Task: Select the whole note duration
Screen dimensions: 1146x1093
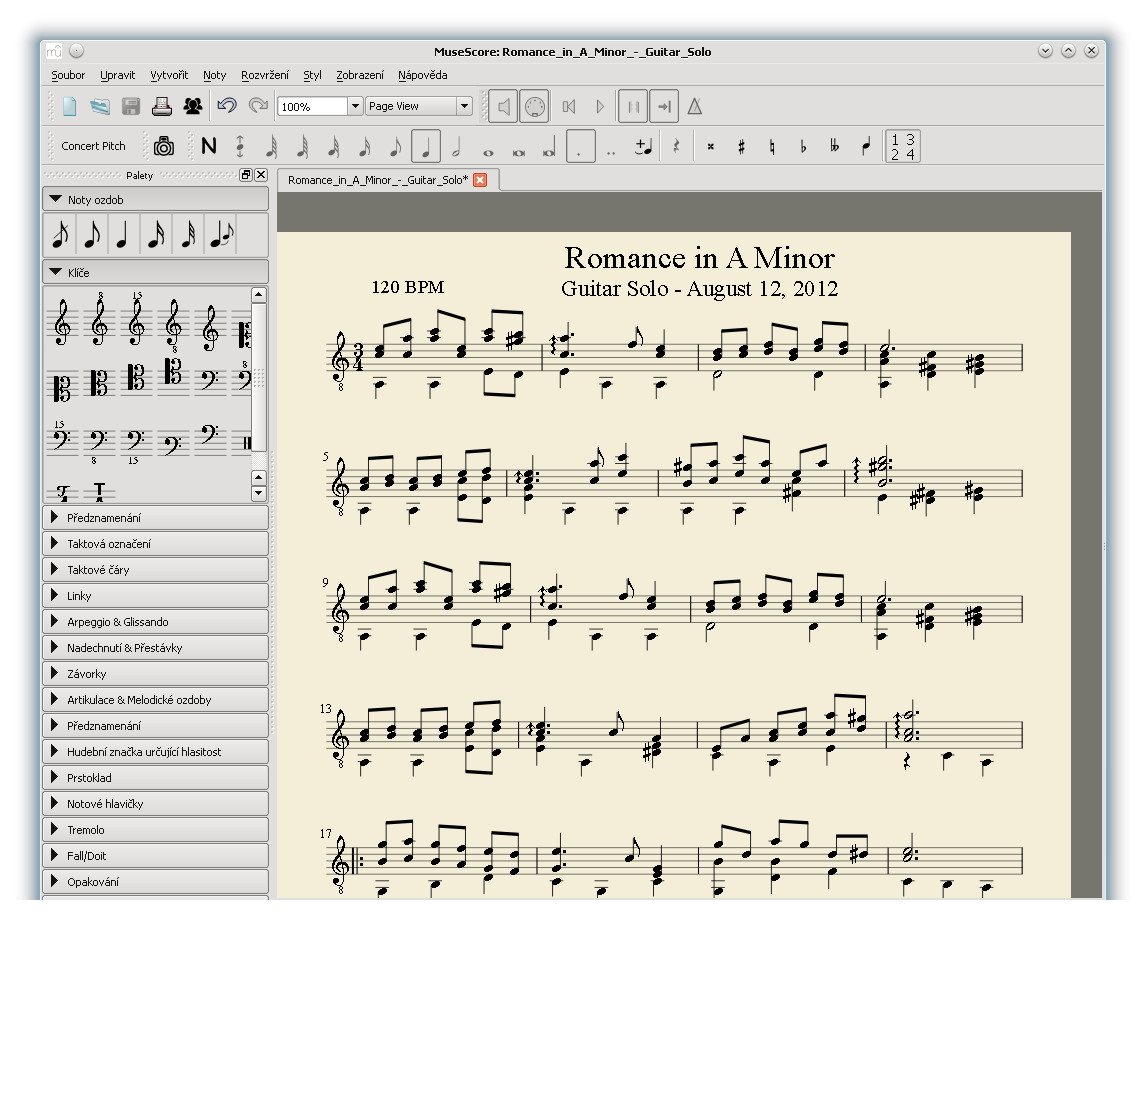Action: (488, 152)
